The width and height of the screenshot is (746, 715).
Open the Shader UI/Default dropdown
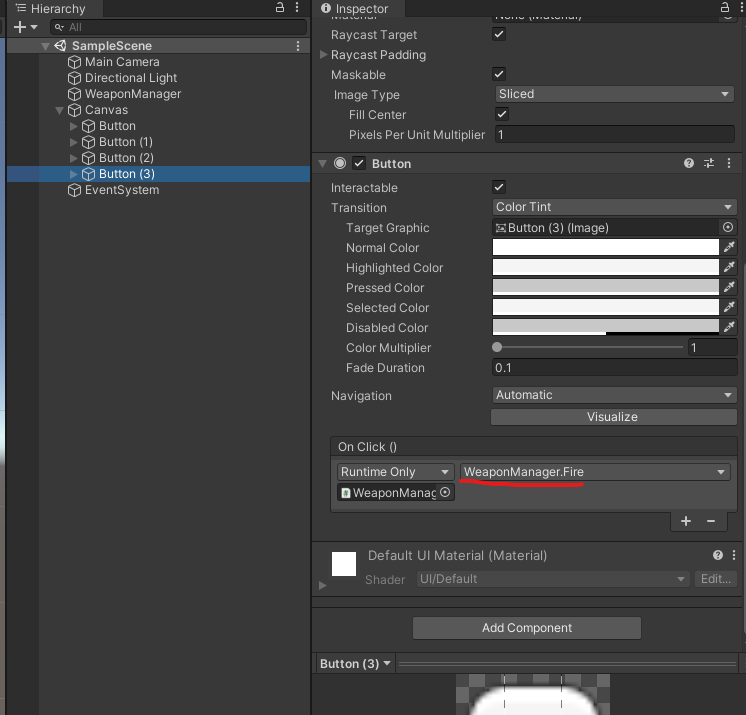[x=553, y=579]
